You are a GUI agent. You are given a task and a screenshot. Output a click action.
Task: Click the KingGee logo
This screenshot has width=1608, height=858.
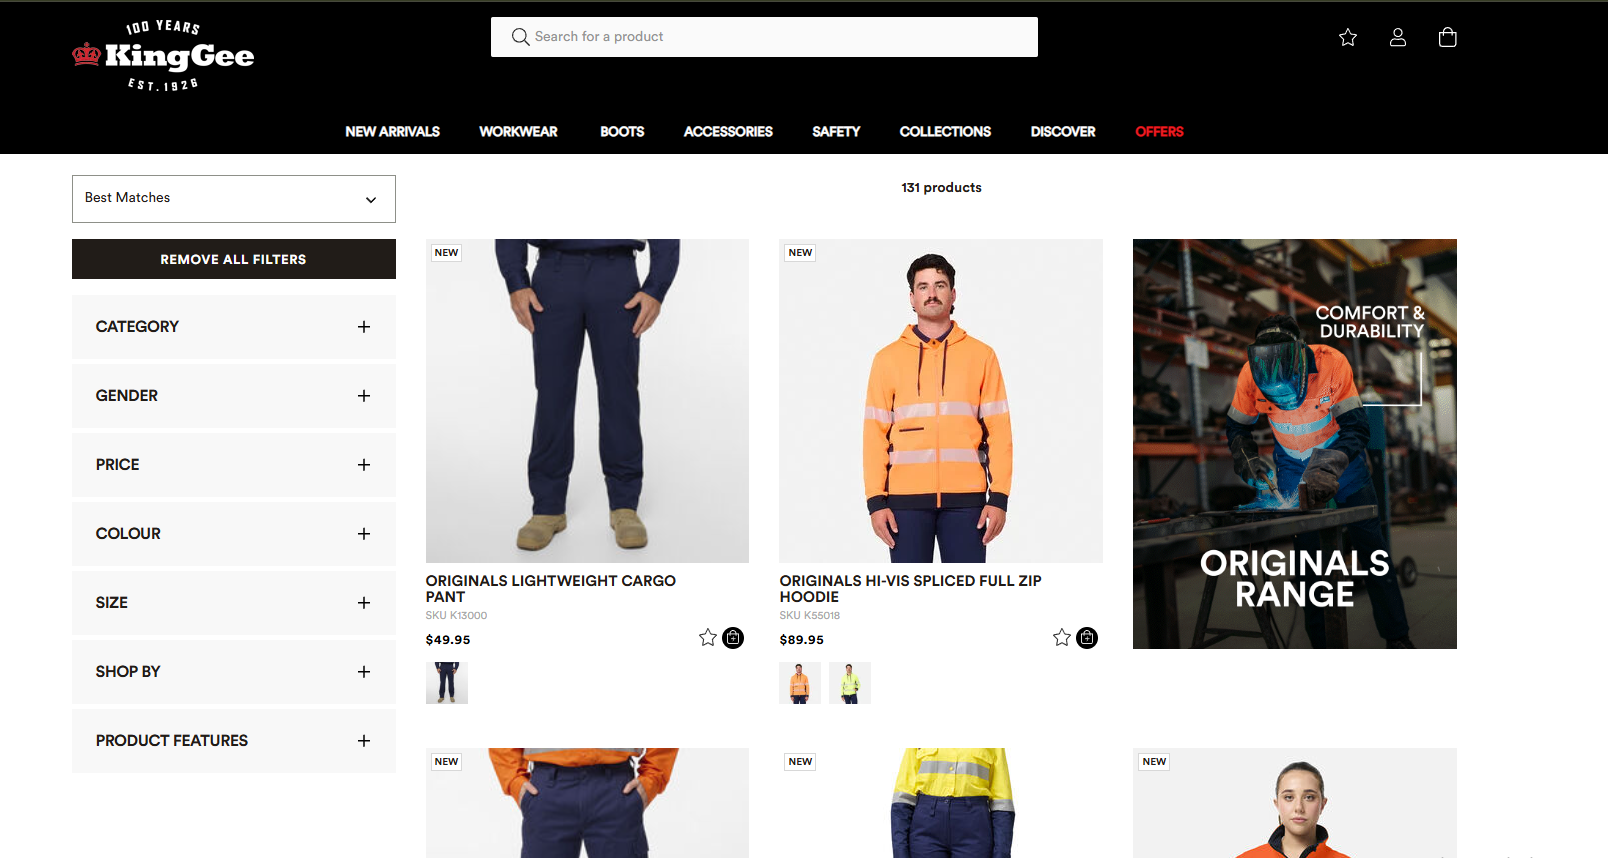163,56
